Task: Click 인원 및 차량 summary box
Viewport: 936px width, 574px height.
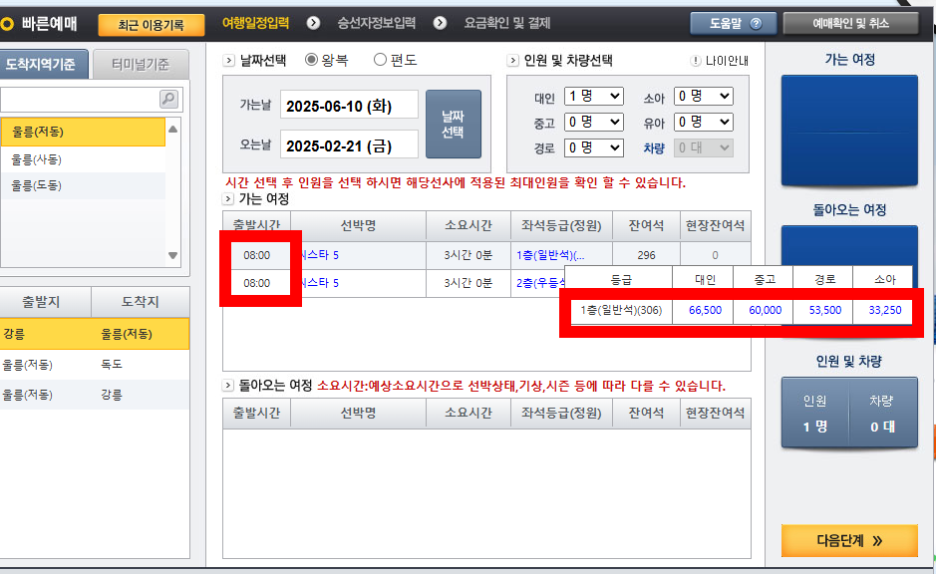Action: click(849, 412)
